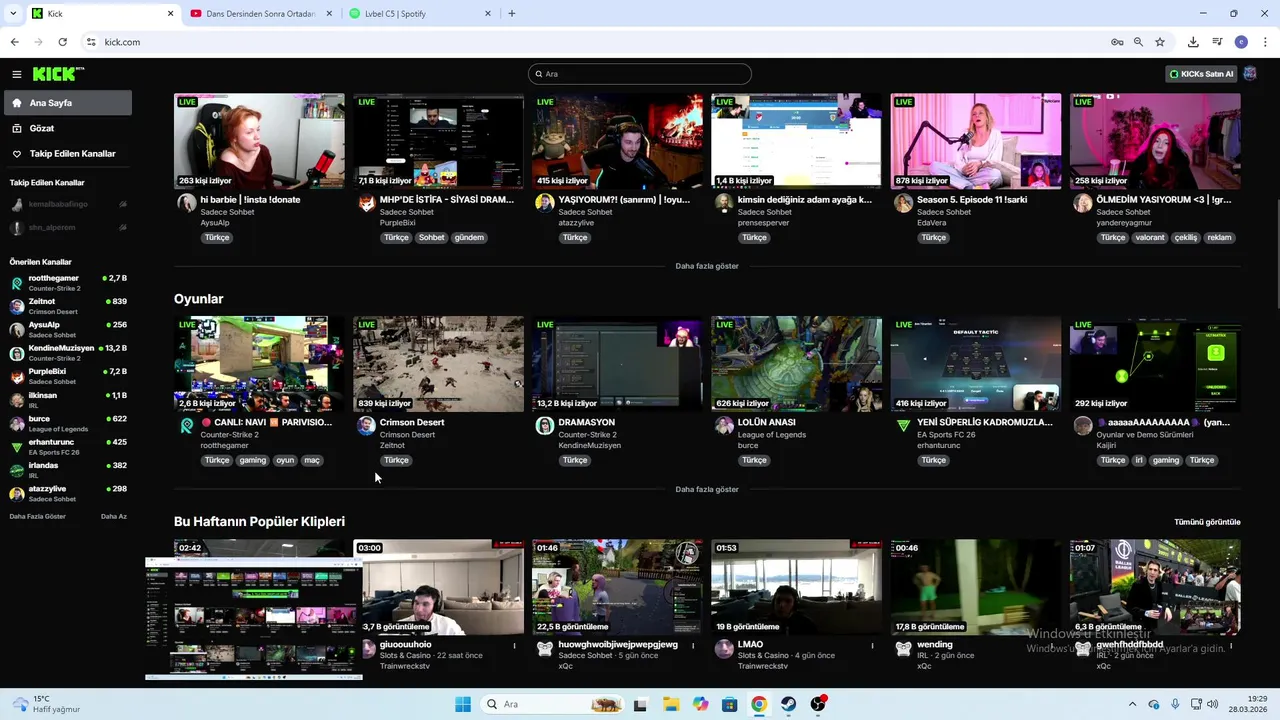
Task: Open roottthegamer recommended channel avatar
Action: click(17, 283)
